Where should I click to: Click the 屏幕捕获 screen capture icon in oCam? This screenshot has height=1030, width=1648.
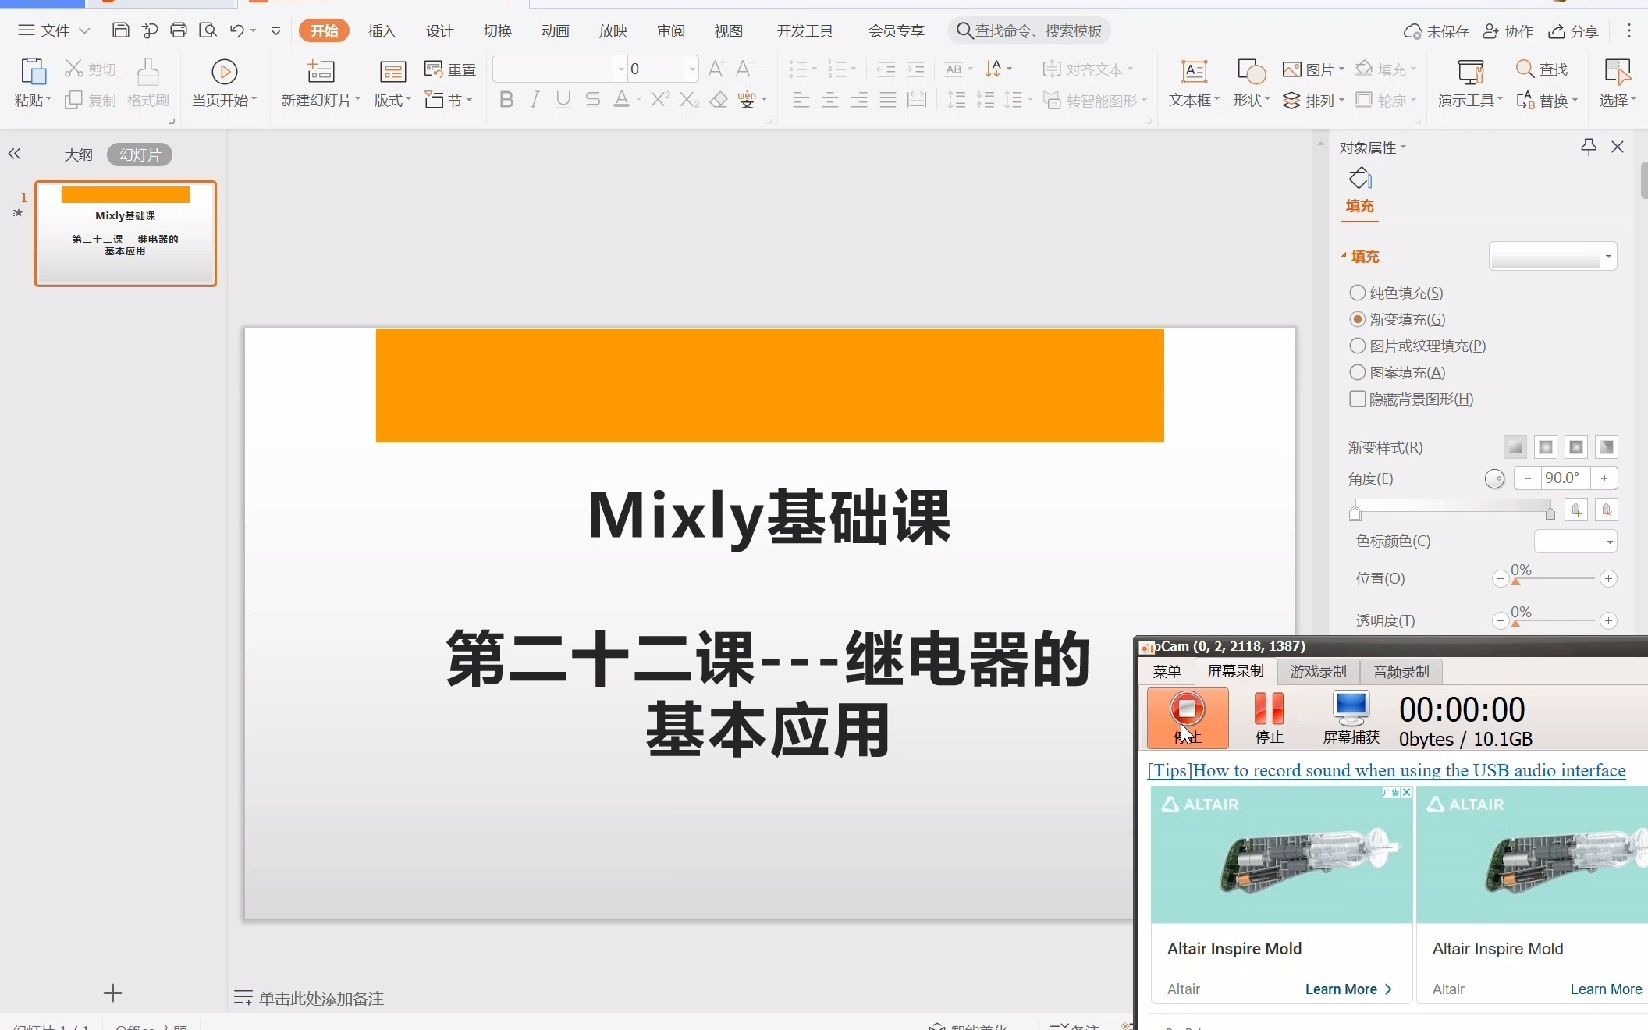(x=1350, y=715)
